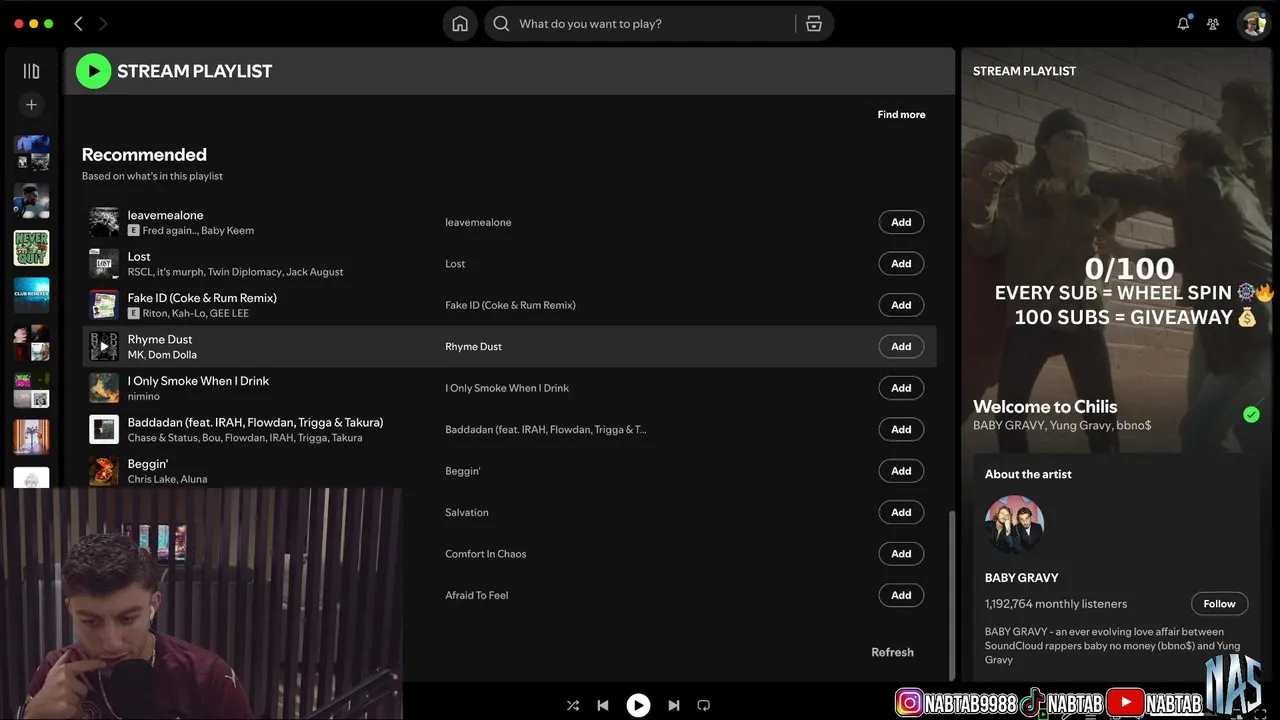Open first playlist thumbnail in library sidebar

coord(31,153)
